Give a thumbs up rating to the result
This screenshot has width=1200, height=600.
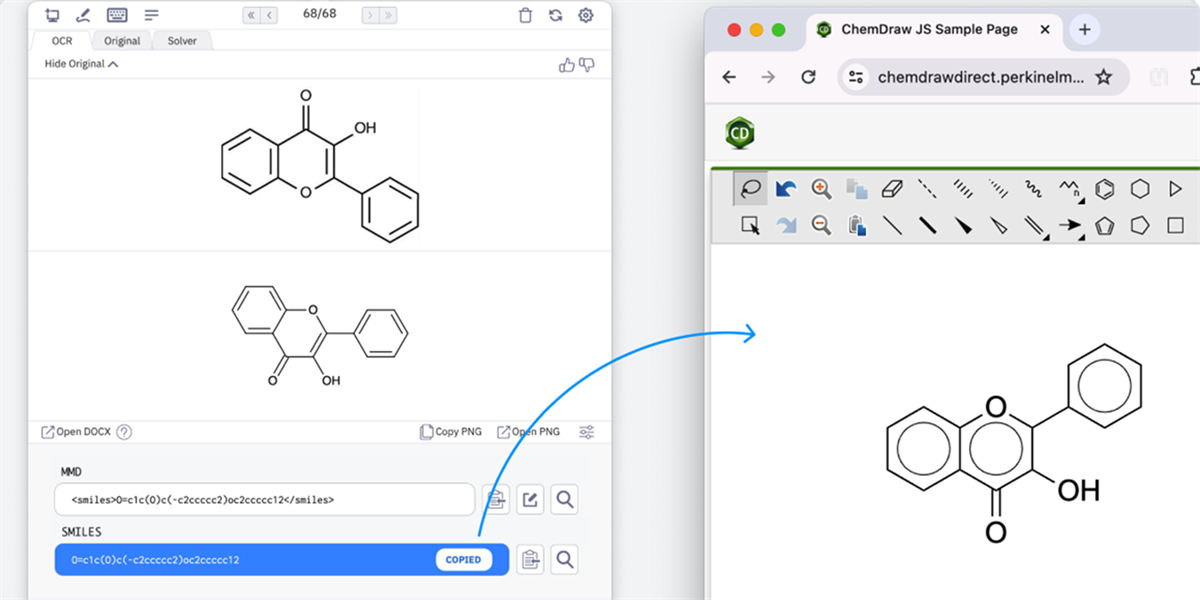(x=567, y=64)
